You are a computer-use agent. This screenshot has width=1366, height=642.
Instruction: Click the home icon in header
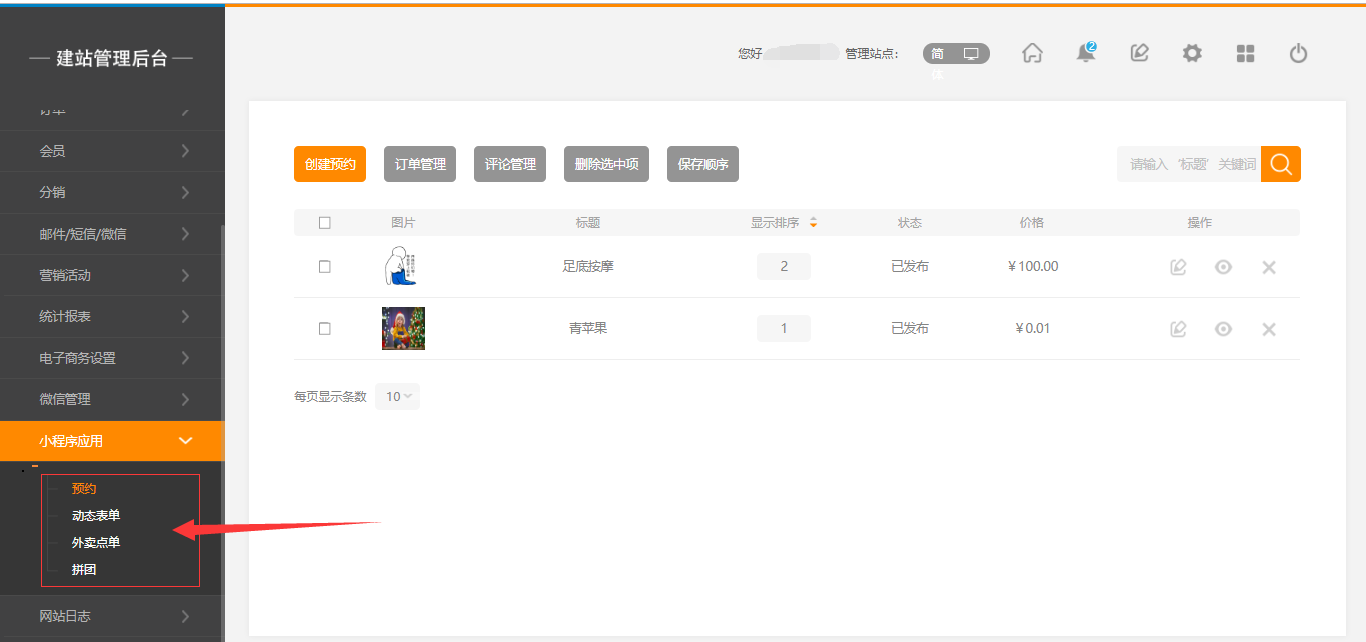tap(1032, 54)
